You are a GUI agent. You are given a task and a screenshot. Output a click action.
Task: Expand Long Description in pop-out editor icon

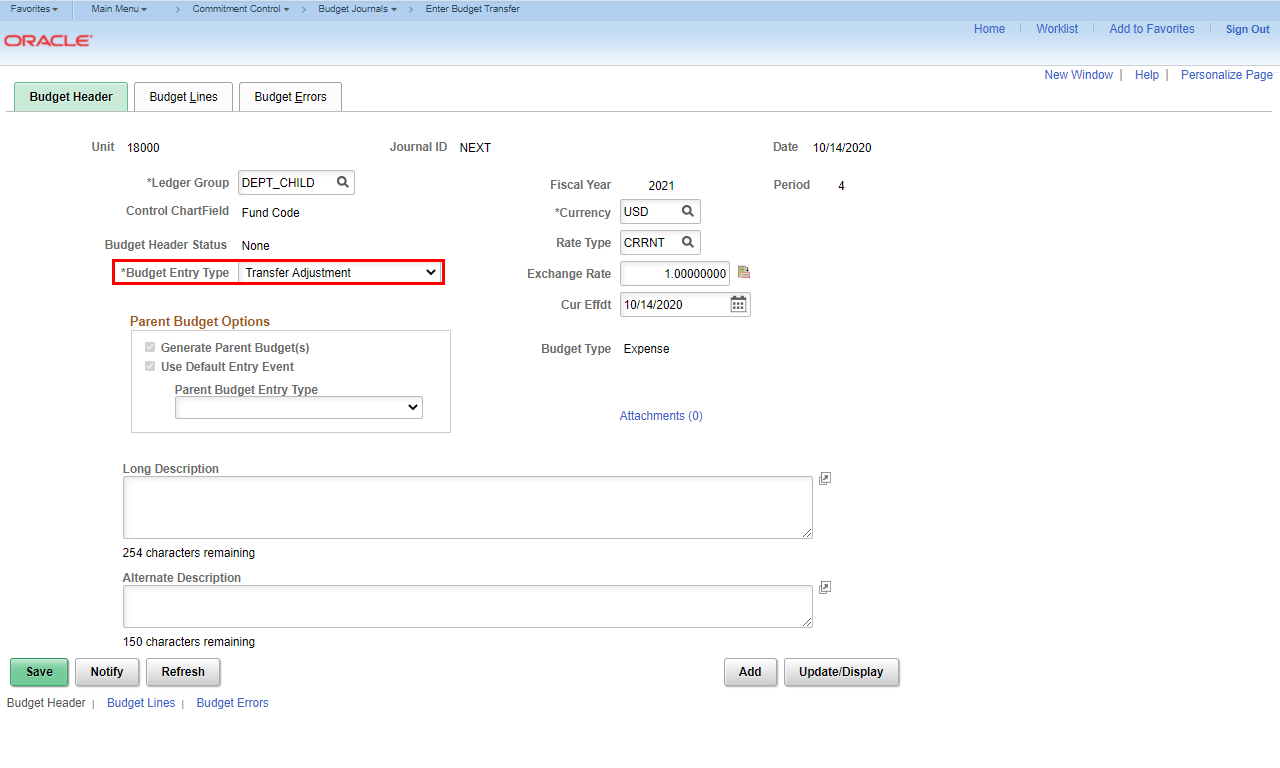(825, 479)
